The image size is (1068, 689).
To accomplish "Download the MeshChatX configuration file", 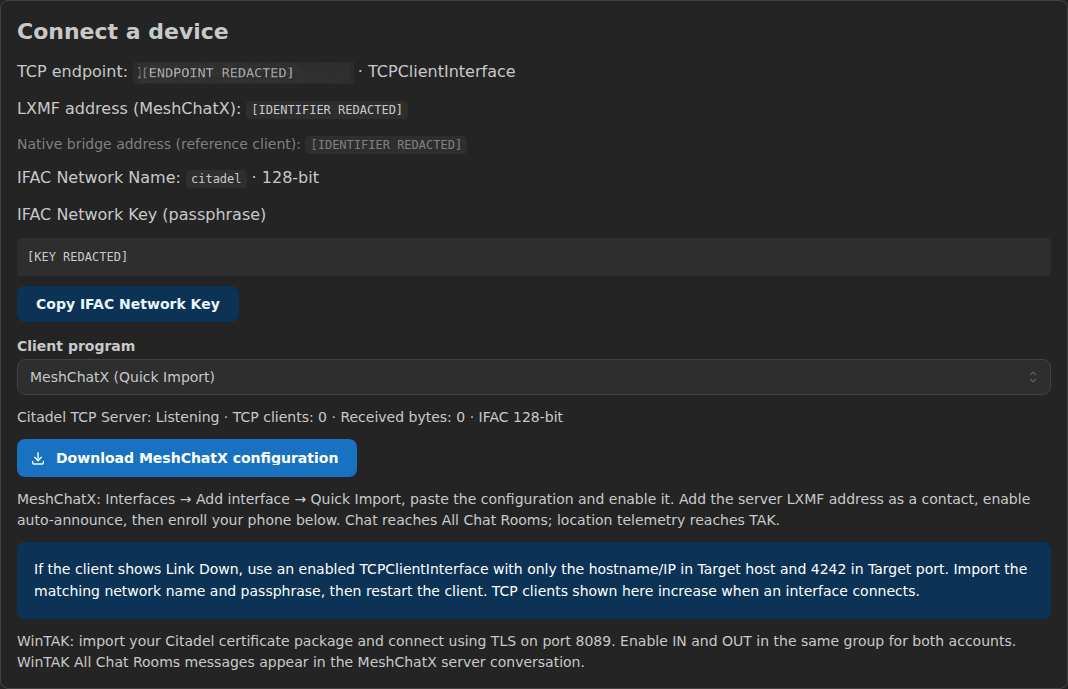I will (187, 458).
